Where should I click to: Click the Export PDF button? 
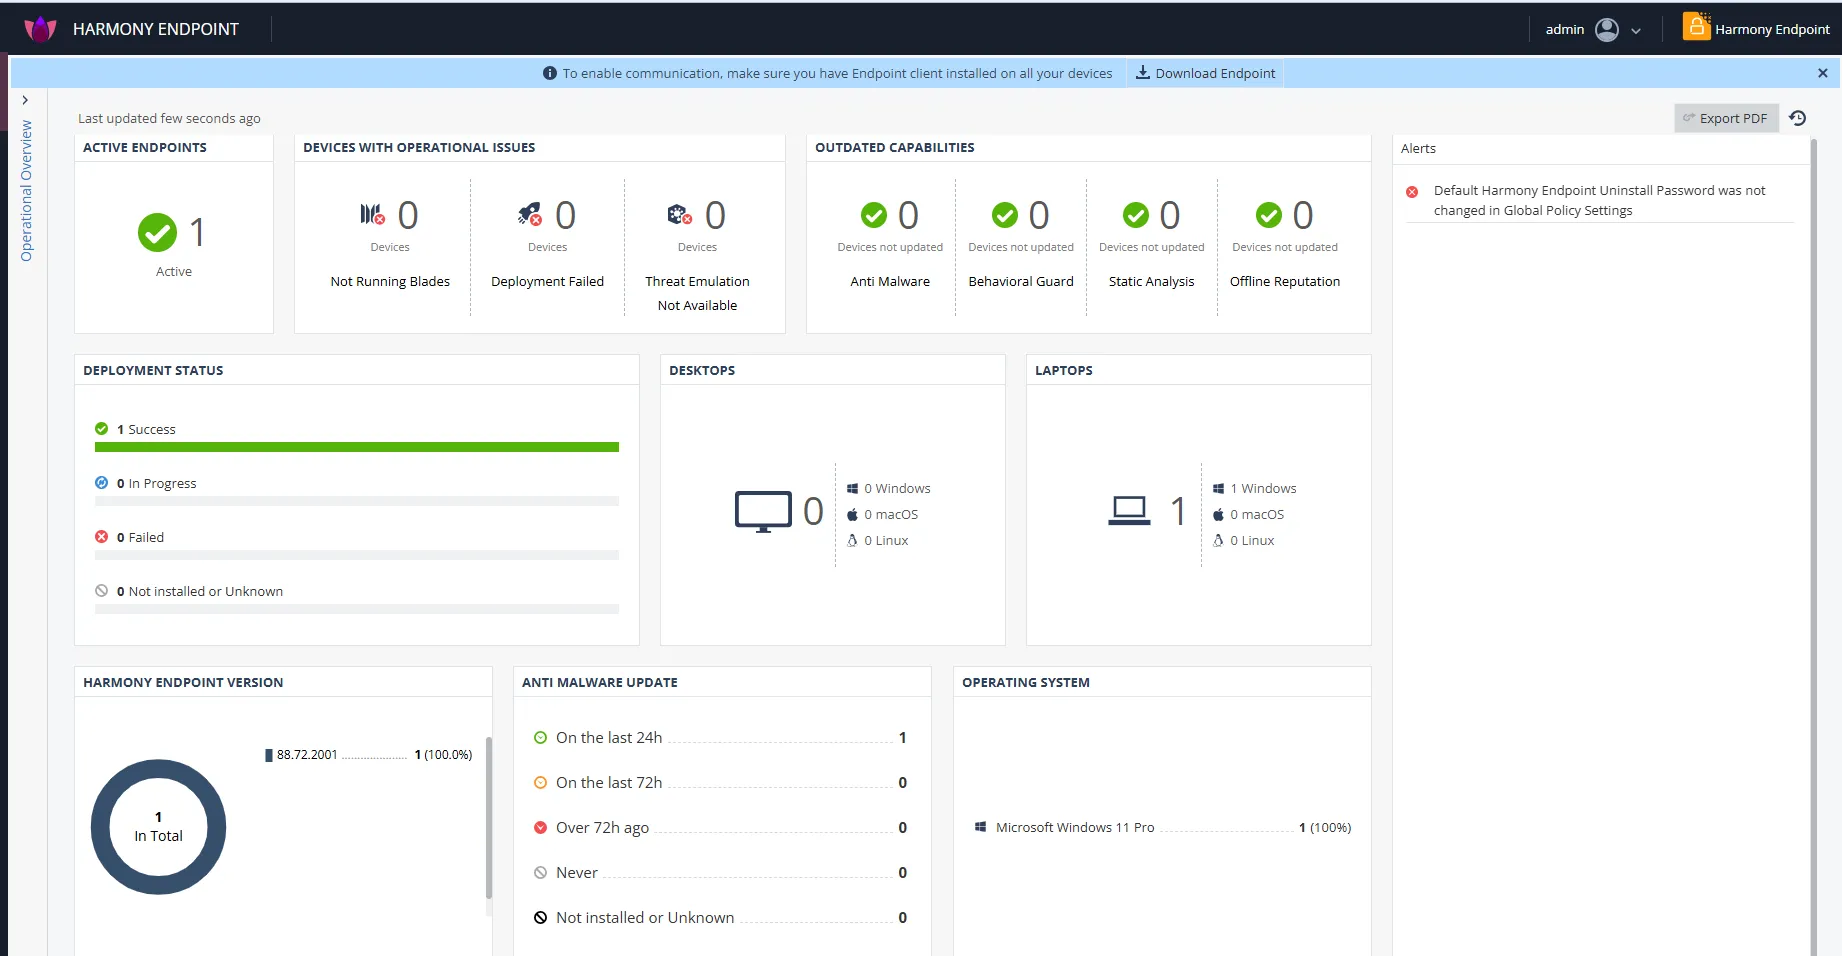tap(1727, 118)
